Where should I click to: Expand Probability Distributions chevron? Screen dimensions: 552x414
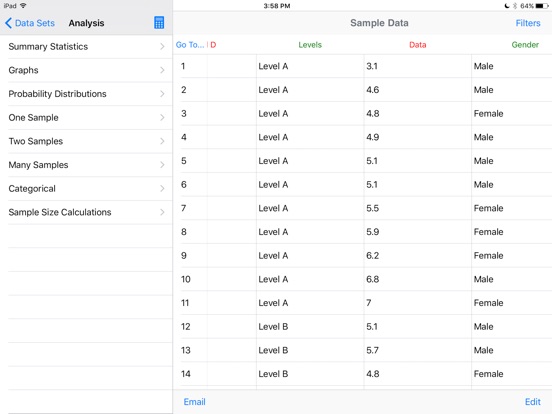coord(162,94)
